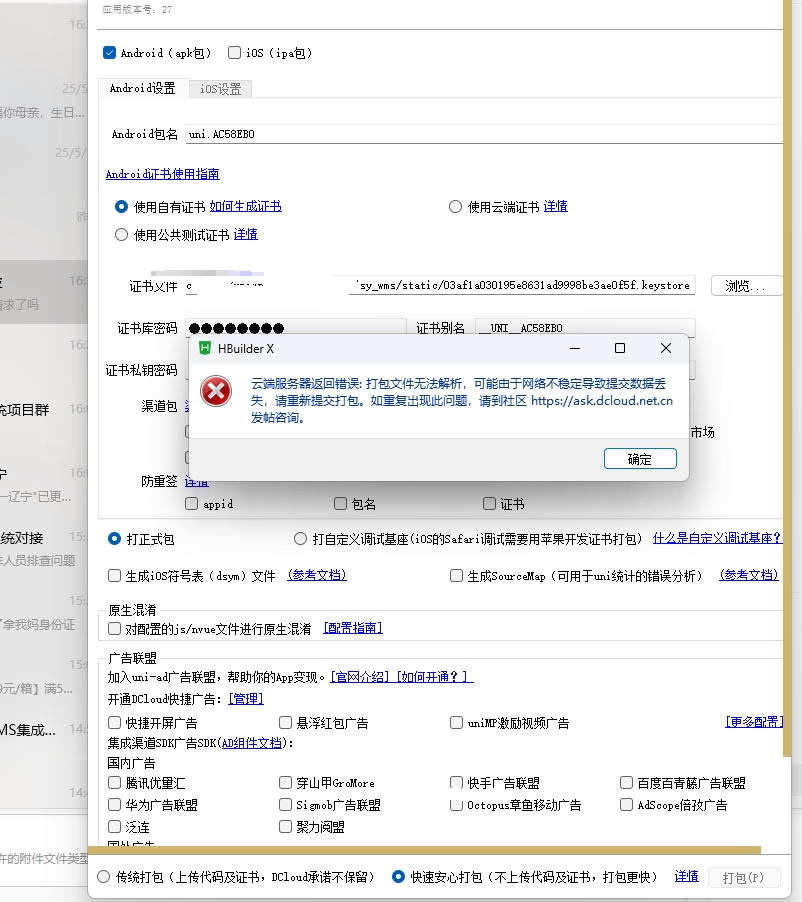Open the Android证书使用指南 link
The image size is (802, 902).
tap(163, 174)
